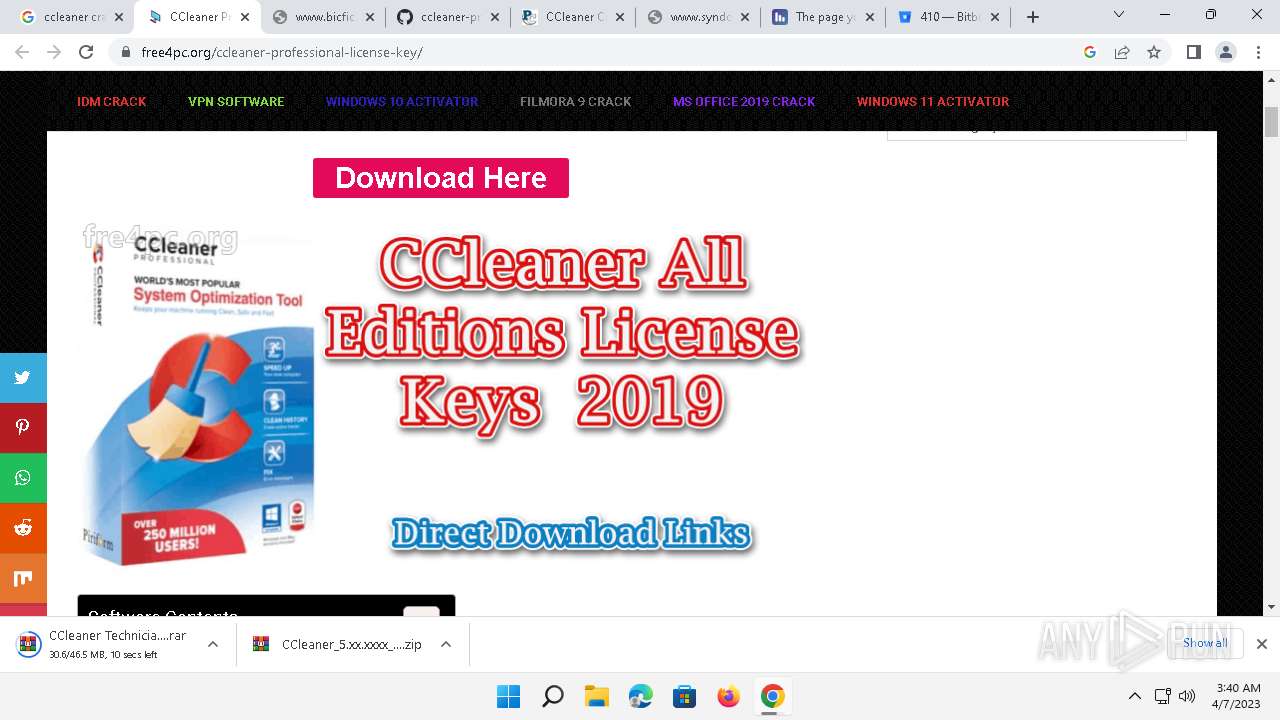Open CCleaner Technician rar download item
Viewport: 1280px width, 720px height.
point(105,644)
